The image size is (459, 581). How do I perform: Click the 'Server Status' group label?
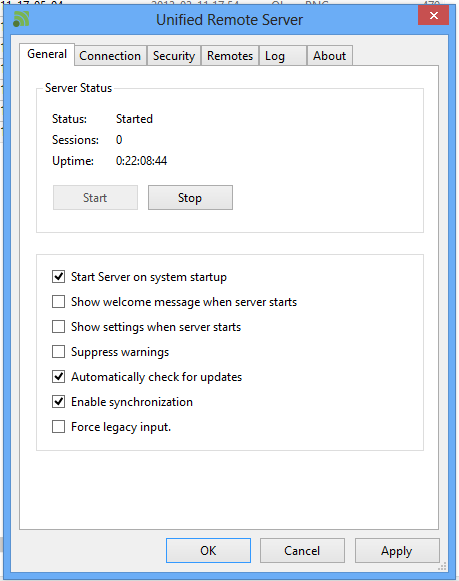[x=78, y=88]
